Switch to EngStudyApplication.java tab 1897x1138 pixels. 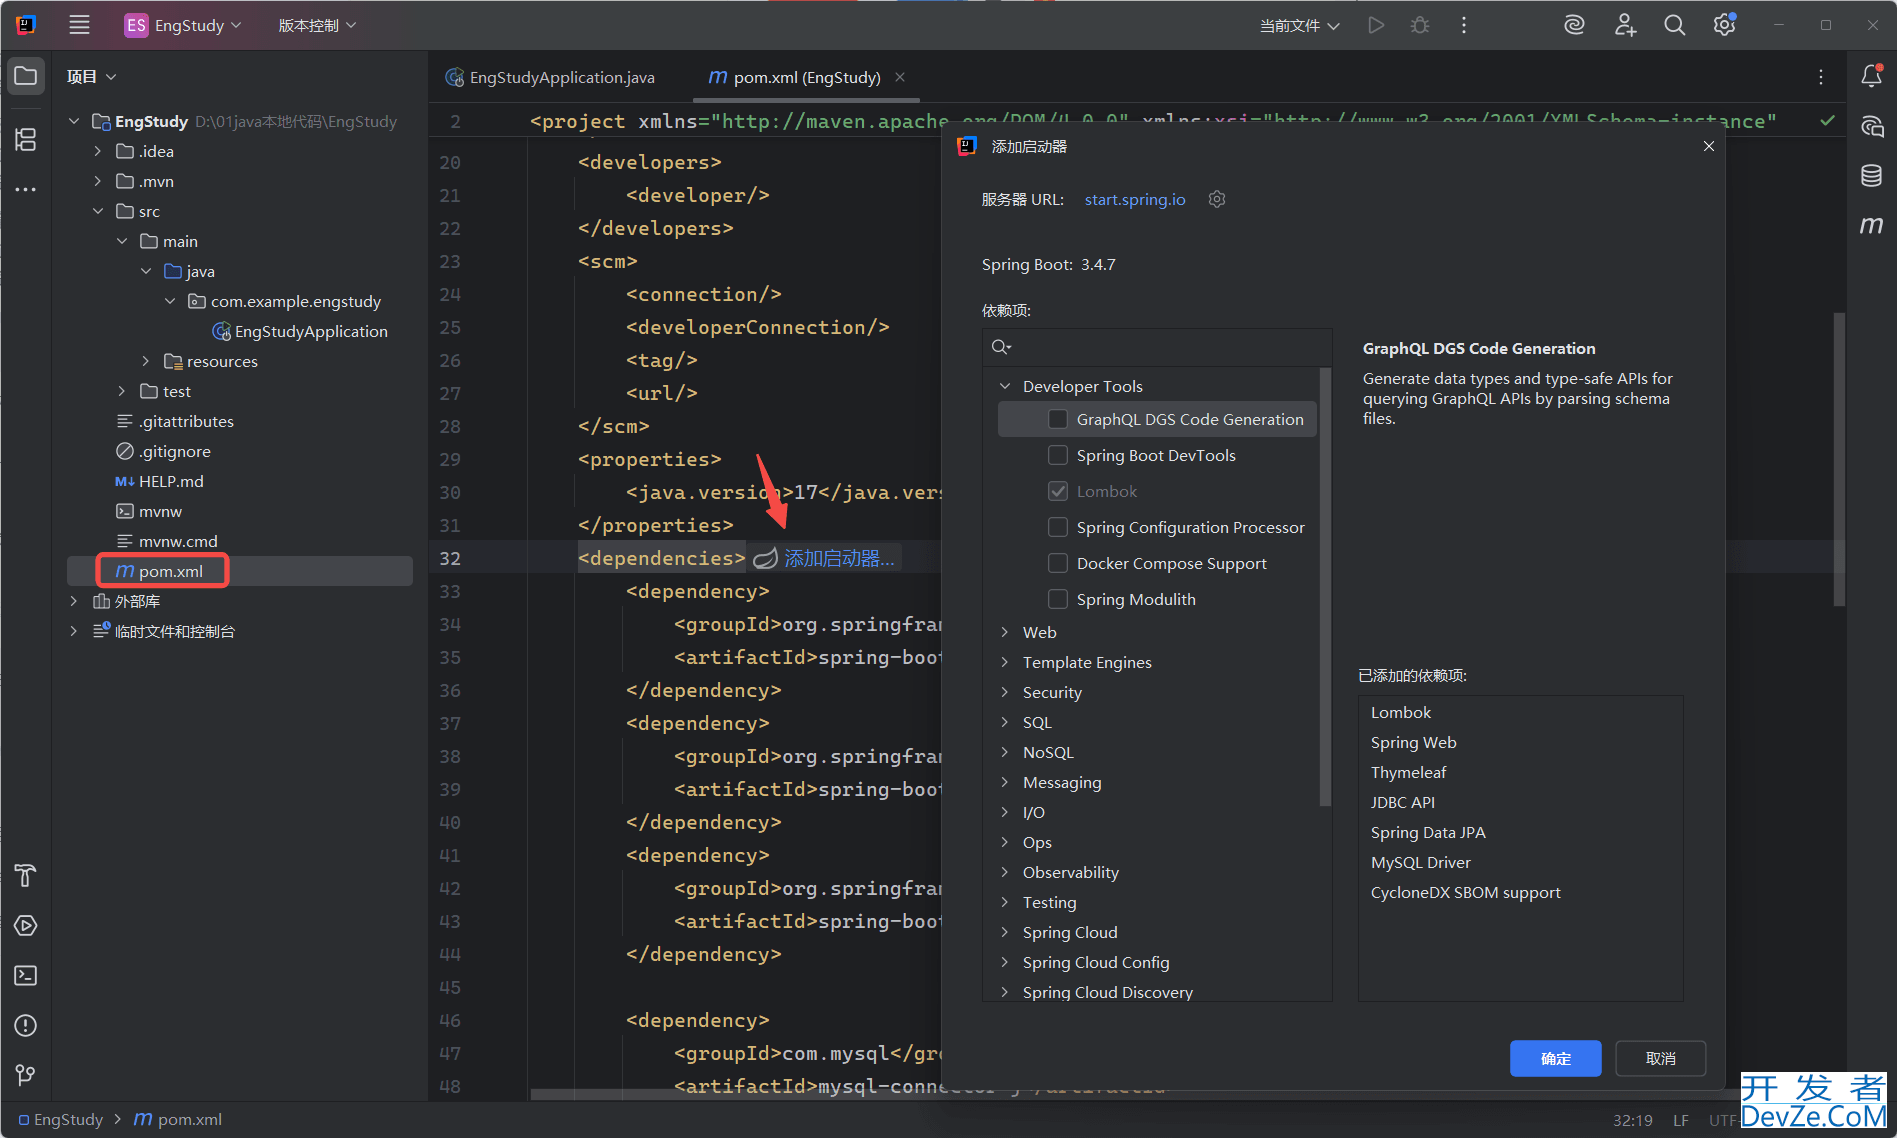pos(551,77)
